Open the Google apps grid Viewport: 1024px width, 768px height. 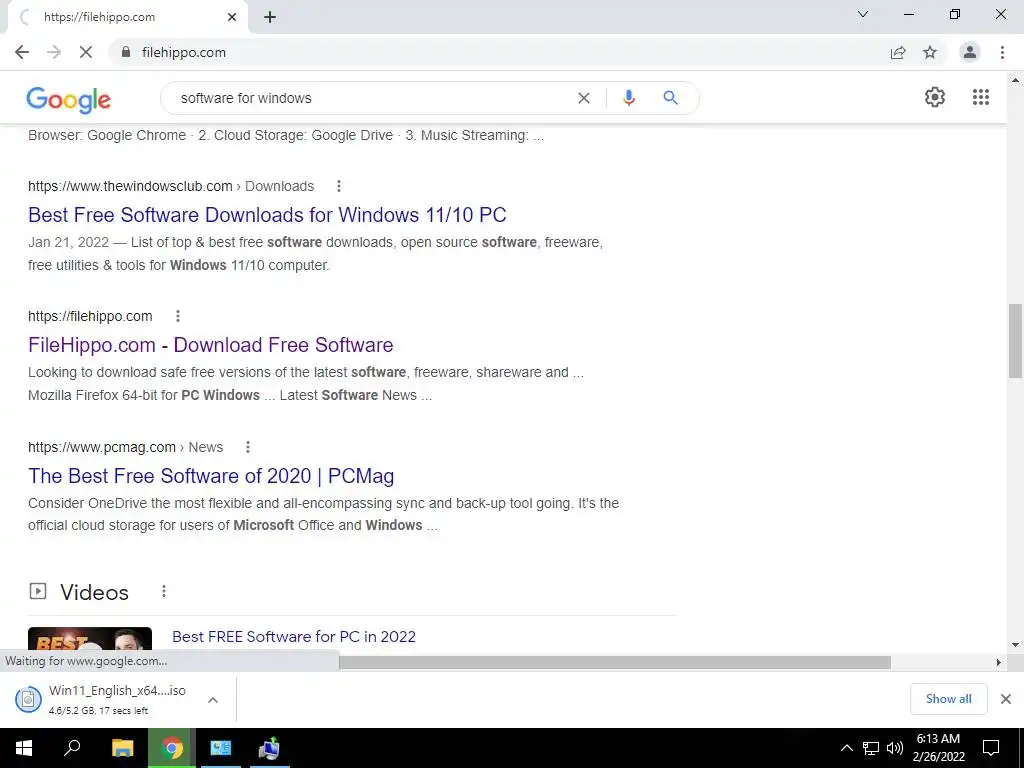[981, 97]
